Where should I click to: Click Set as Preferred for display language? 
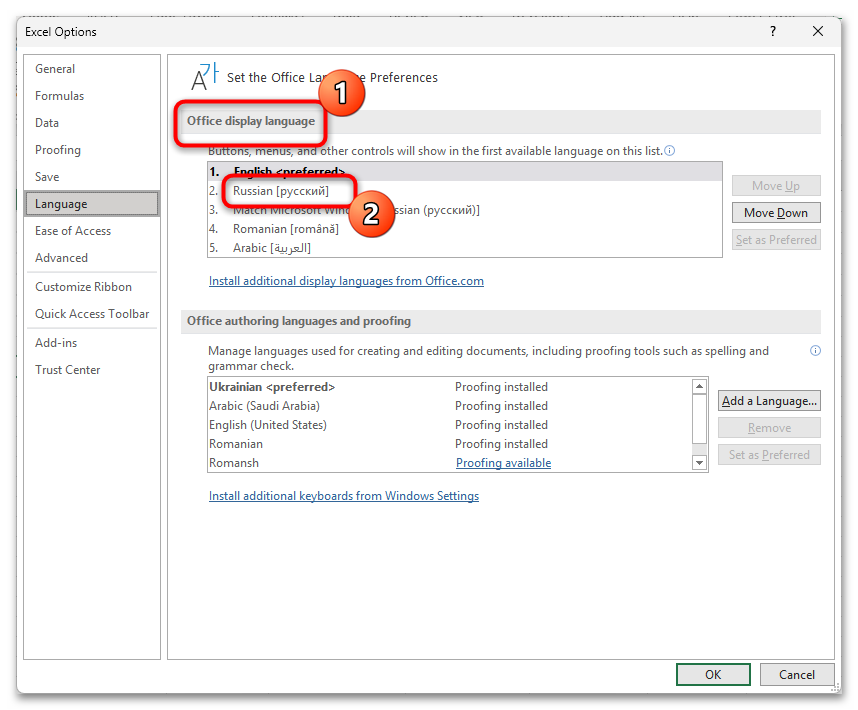point(775,240)
